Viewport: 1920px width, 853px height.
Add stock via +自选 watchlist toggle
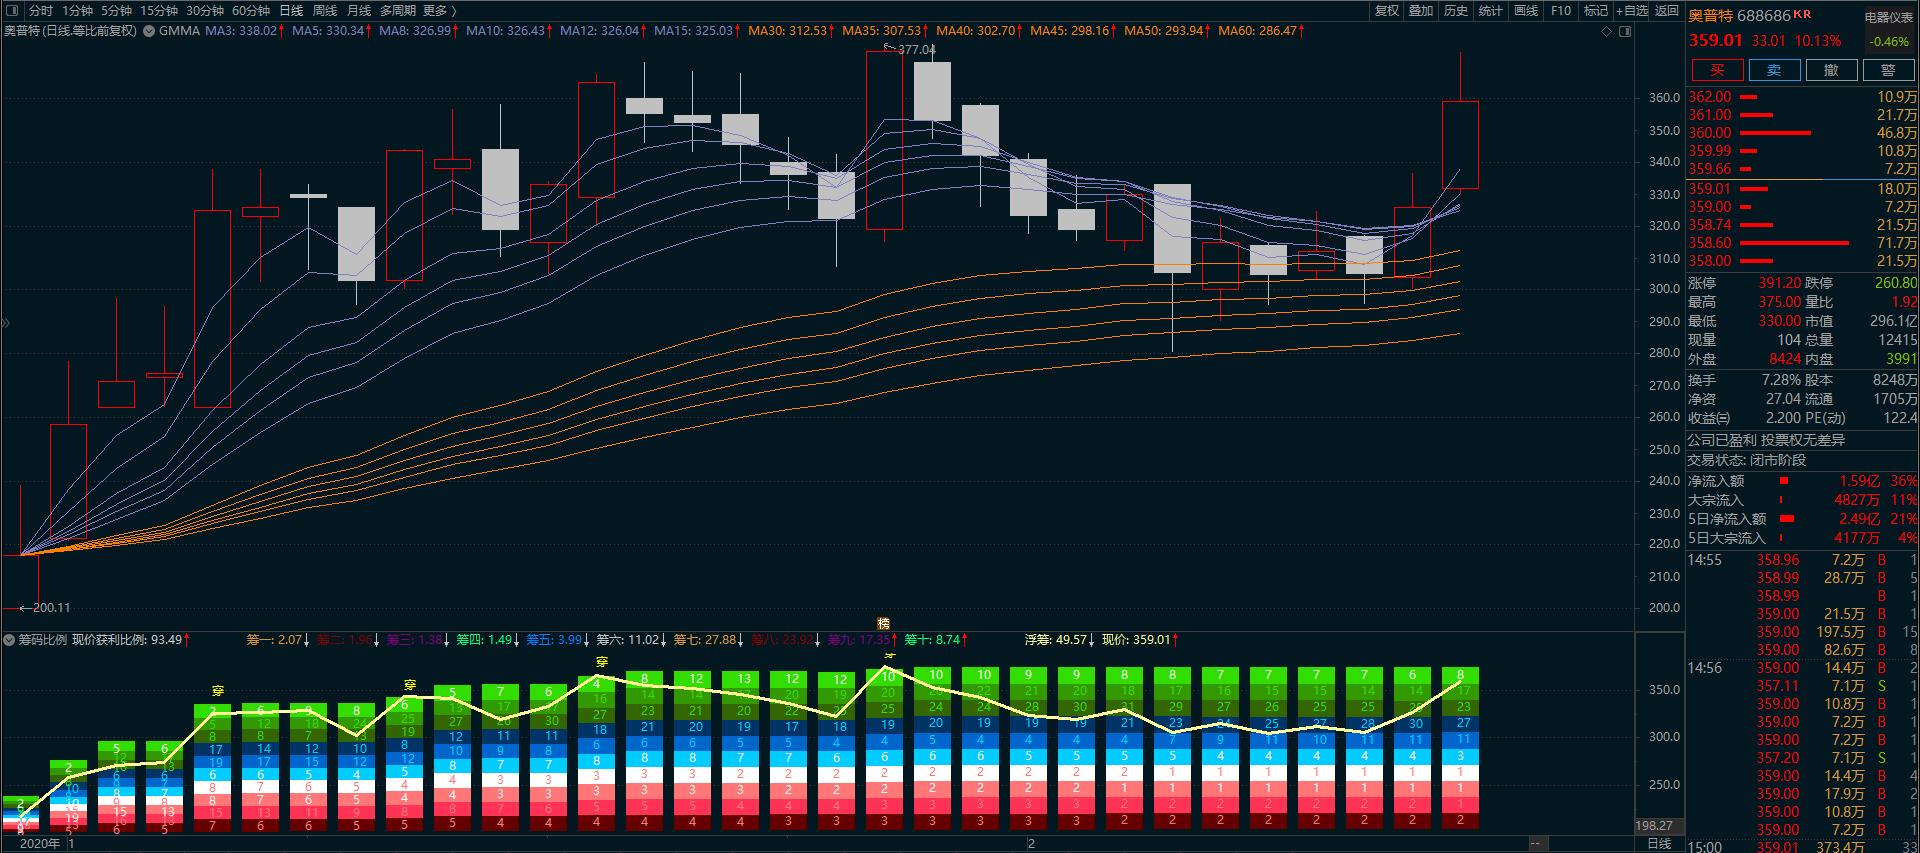[x=1632, y=11]
